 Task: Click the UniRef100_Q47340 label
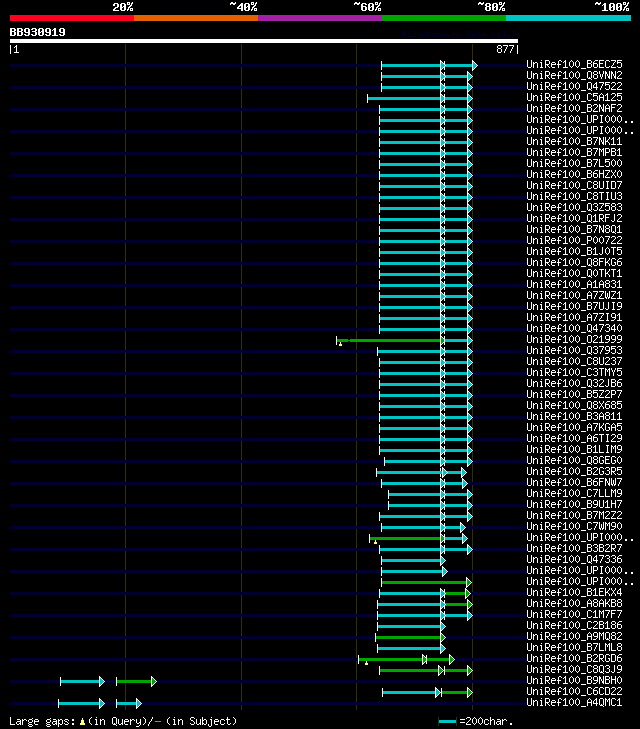point(574,328)
